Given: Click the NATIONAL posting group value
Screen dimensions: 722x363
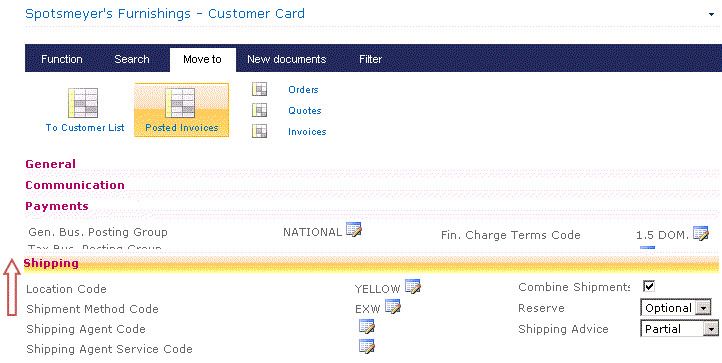Looking at the screenshot, I should 312,232.
